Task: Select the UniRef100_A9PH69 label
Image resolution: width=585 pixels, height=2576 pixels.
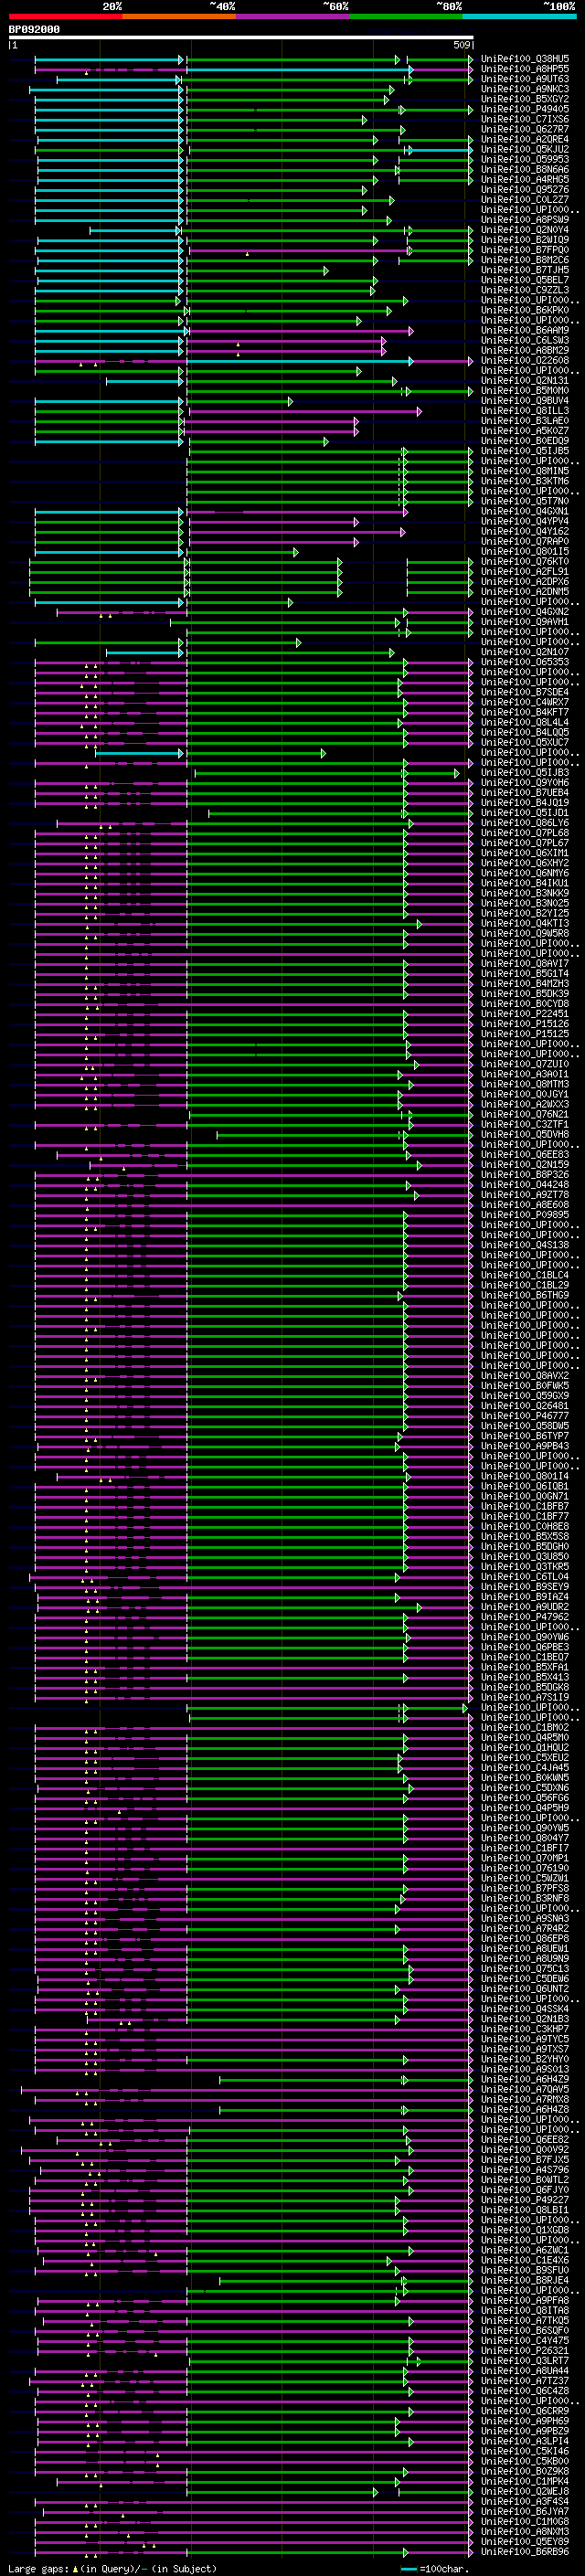Action: (x=525, y=2421)
